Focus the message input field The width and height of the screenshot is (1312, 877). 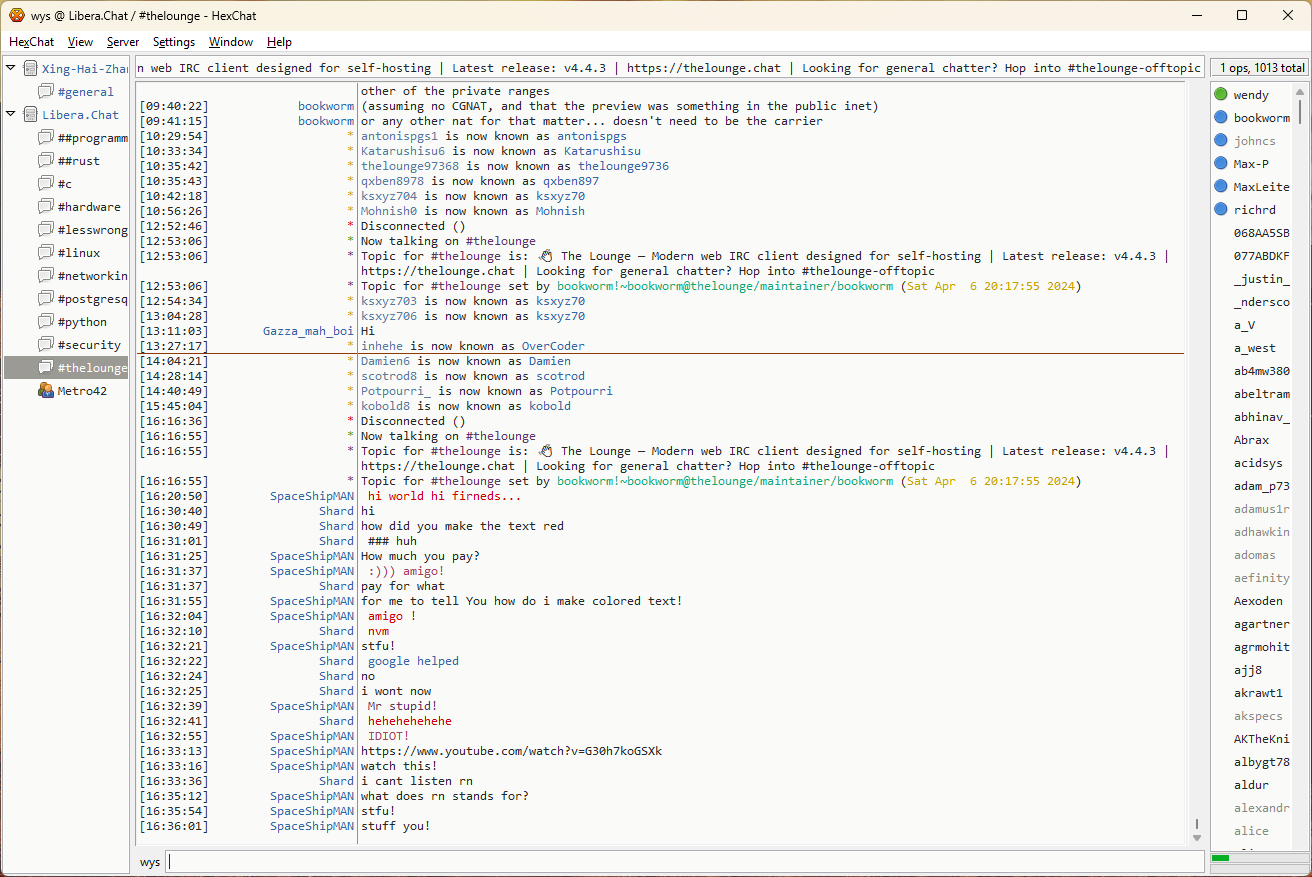[x=684, y=862]
